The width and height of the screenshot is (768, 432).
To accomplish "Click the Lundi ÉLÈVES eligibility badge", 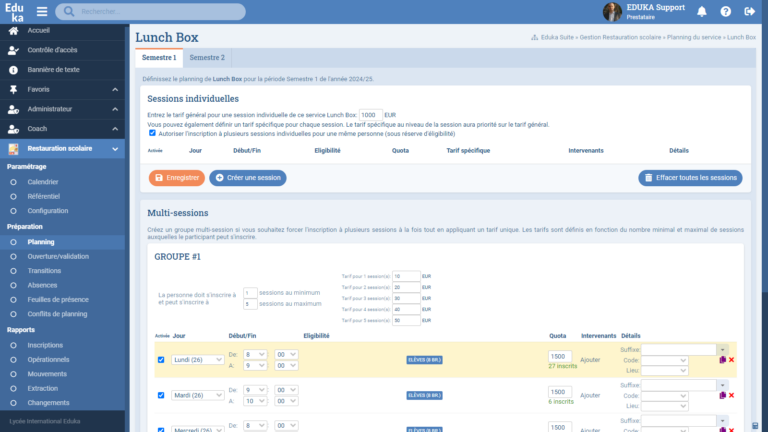I will (424, 360).
